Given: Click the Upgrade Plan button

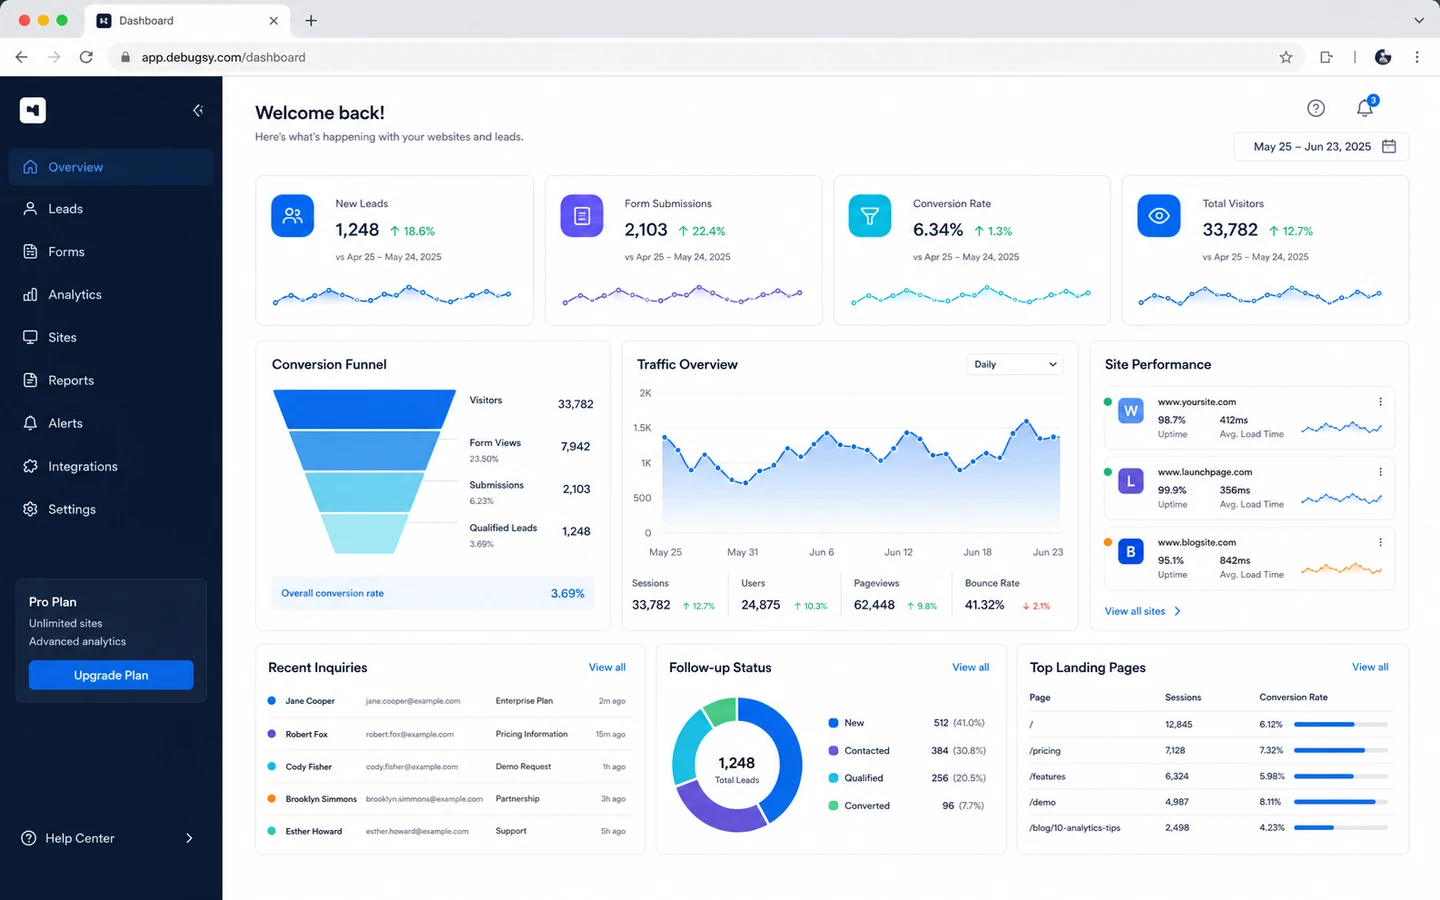Looking at the screenshot, I should click(x=111, y=675).
